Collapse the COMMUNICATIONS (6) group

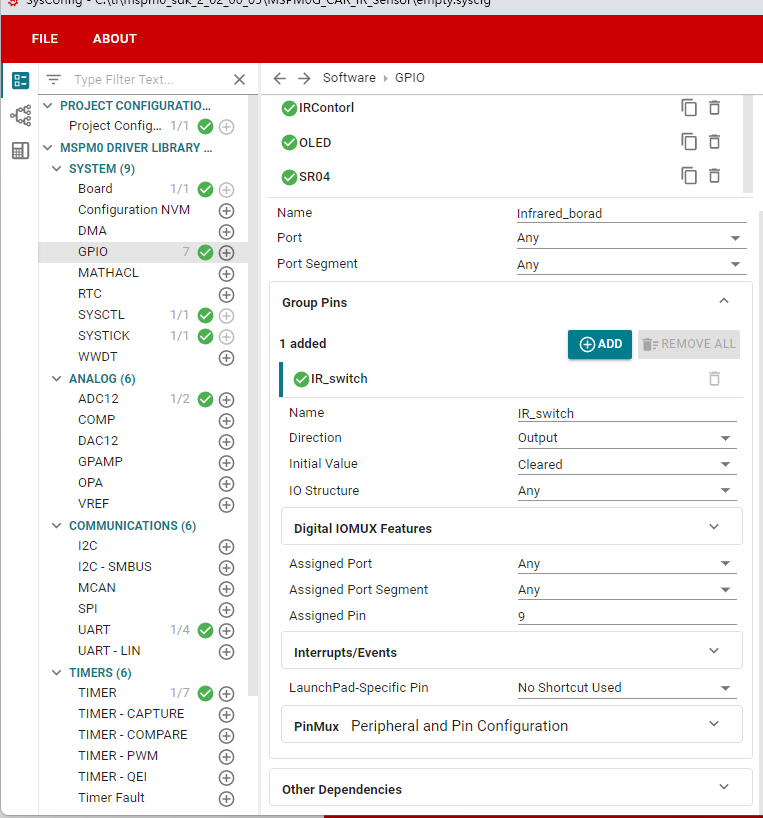pyautogui.click(x=57, y=525)
